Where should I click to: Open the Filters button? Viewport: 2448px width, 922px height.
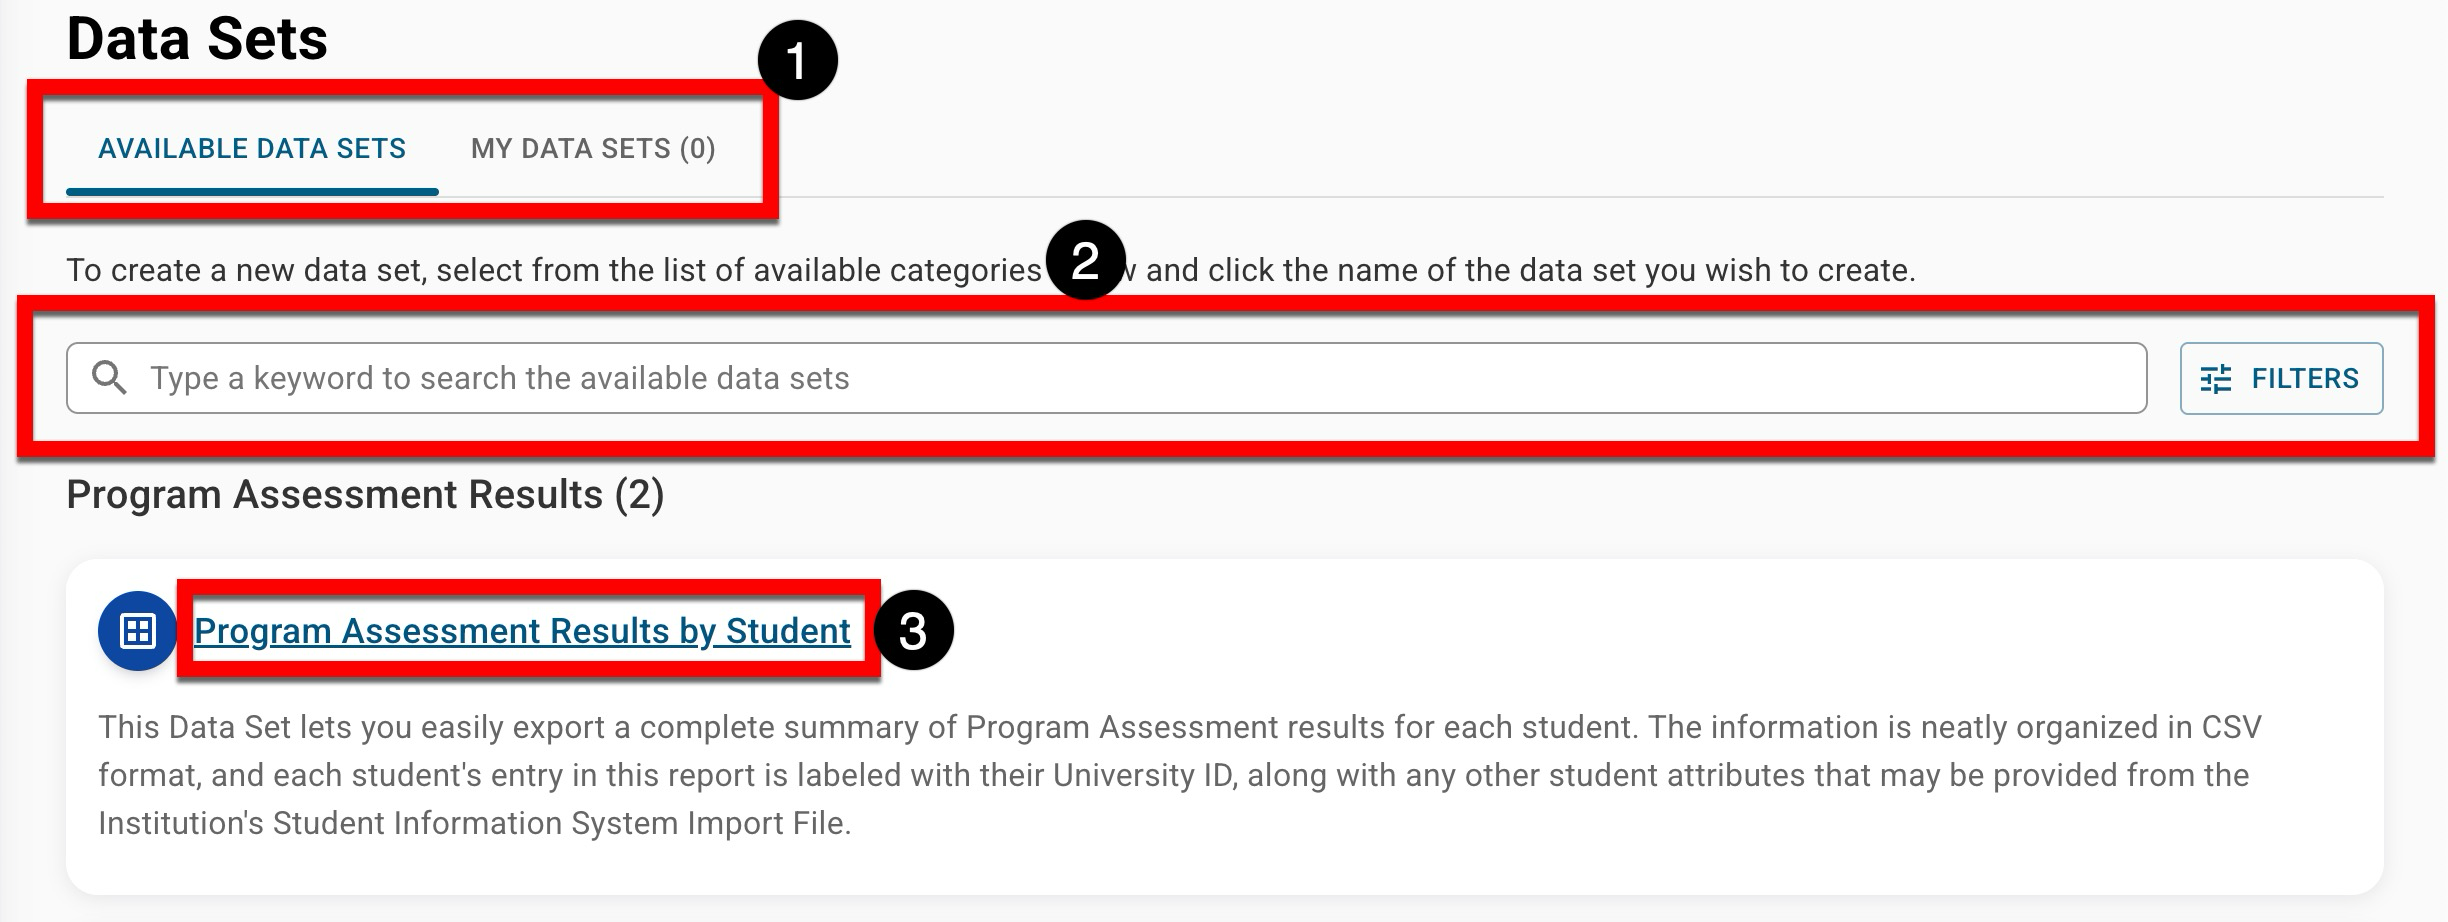[x=2281, y=378]
